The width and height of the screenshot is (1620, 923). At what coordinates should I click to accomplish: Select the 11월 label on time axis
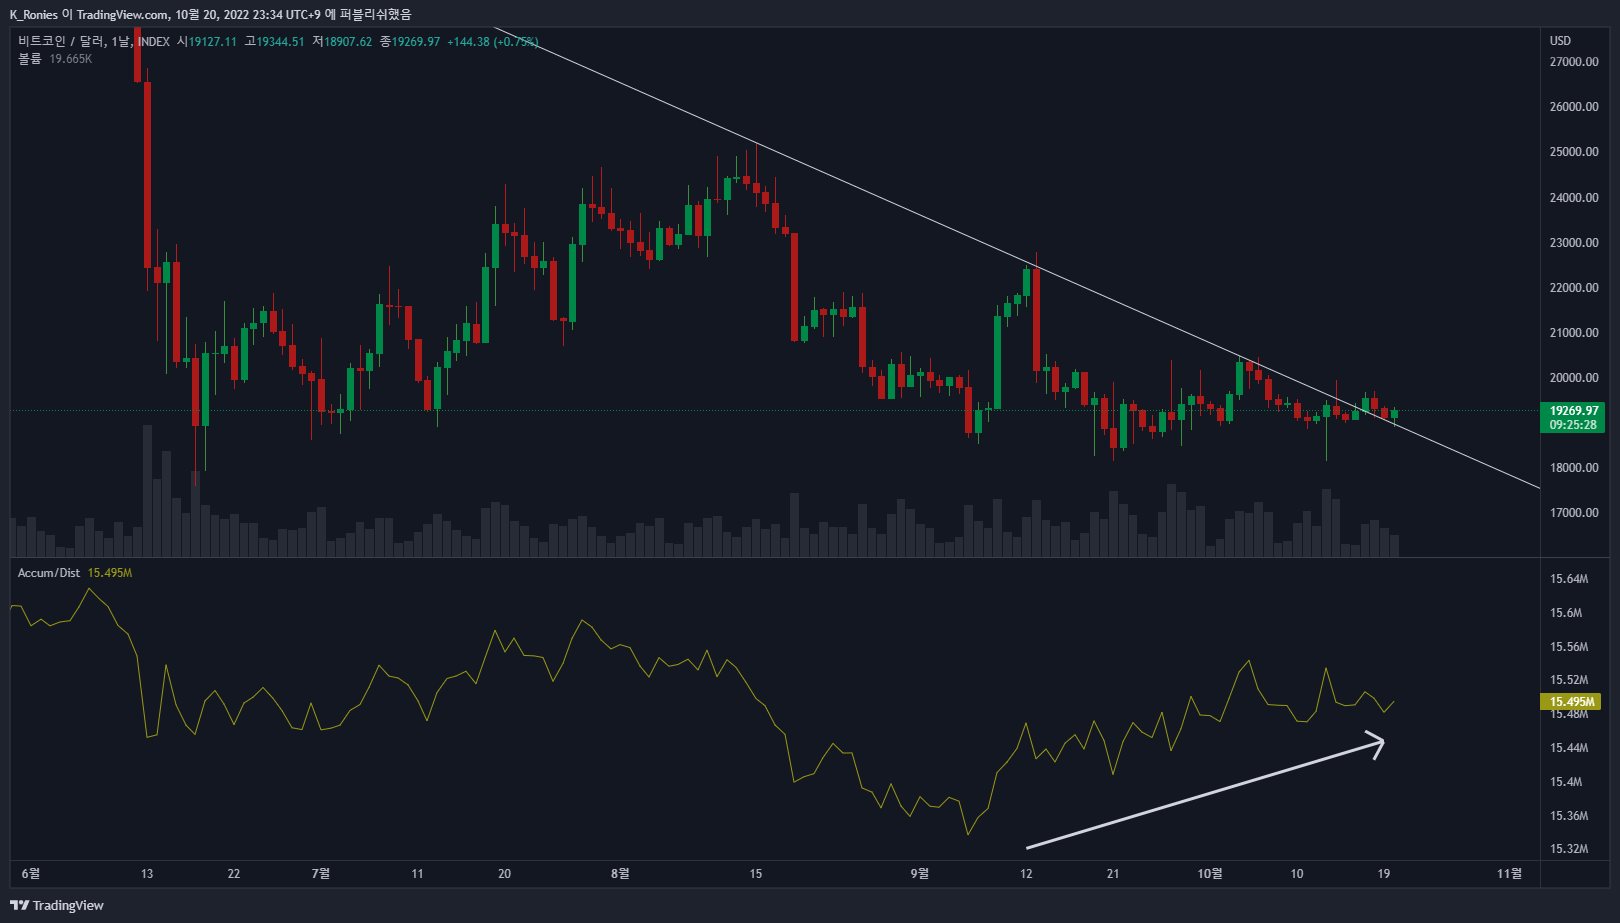click(x=1509, y=874)
